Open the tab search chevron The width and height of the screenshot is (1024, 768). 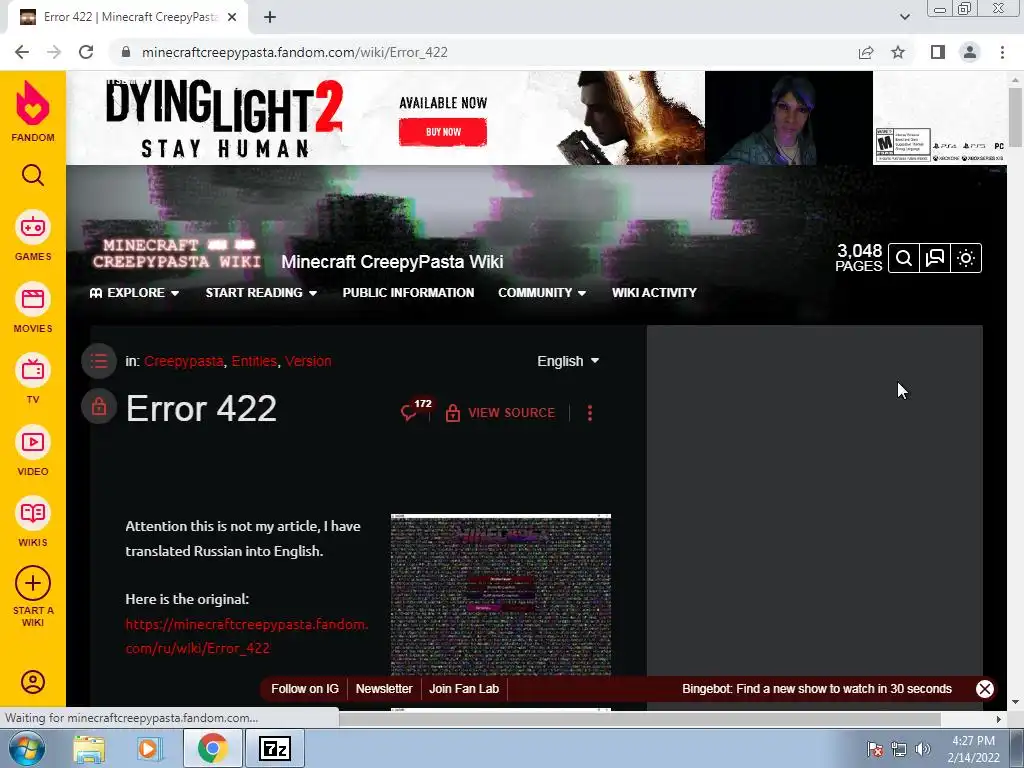coord(904,17)
